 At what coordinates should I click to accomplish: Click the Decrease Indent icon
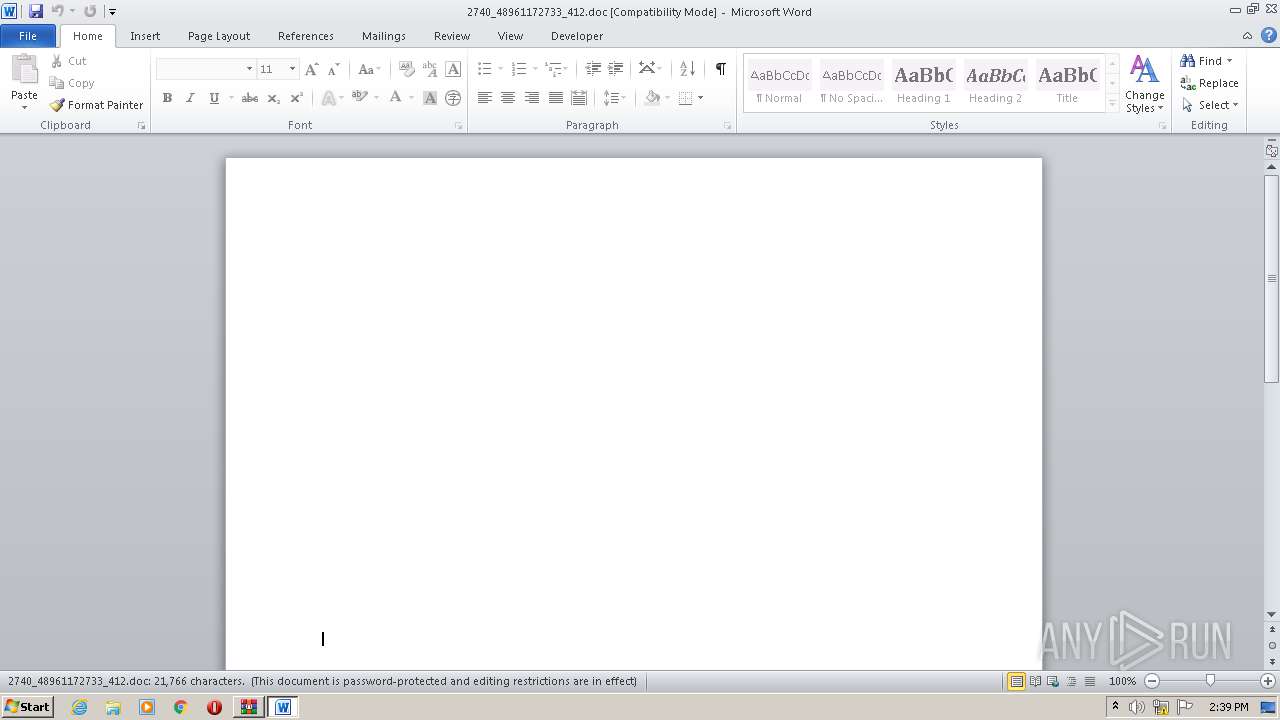coord(593,69)
